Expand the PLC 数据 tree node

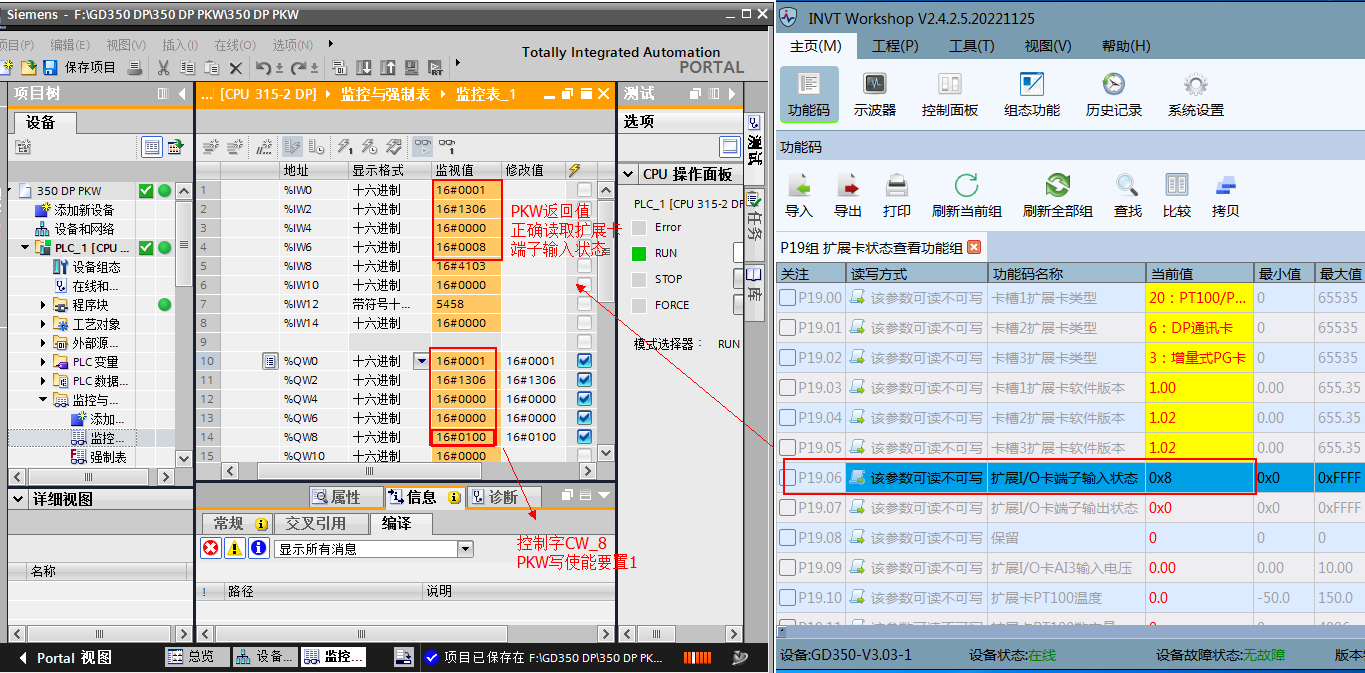(x=43, y=381)
